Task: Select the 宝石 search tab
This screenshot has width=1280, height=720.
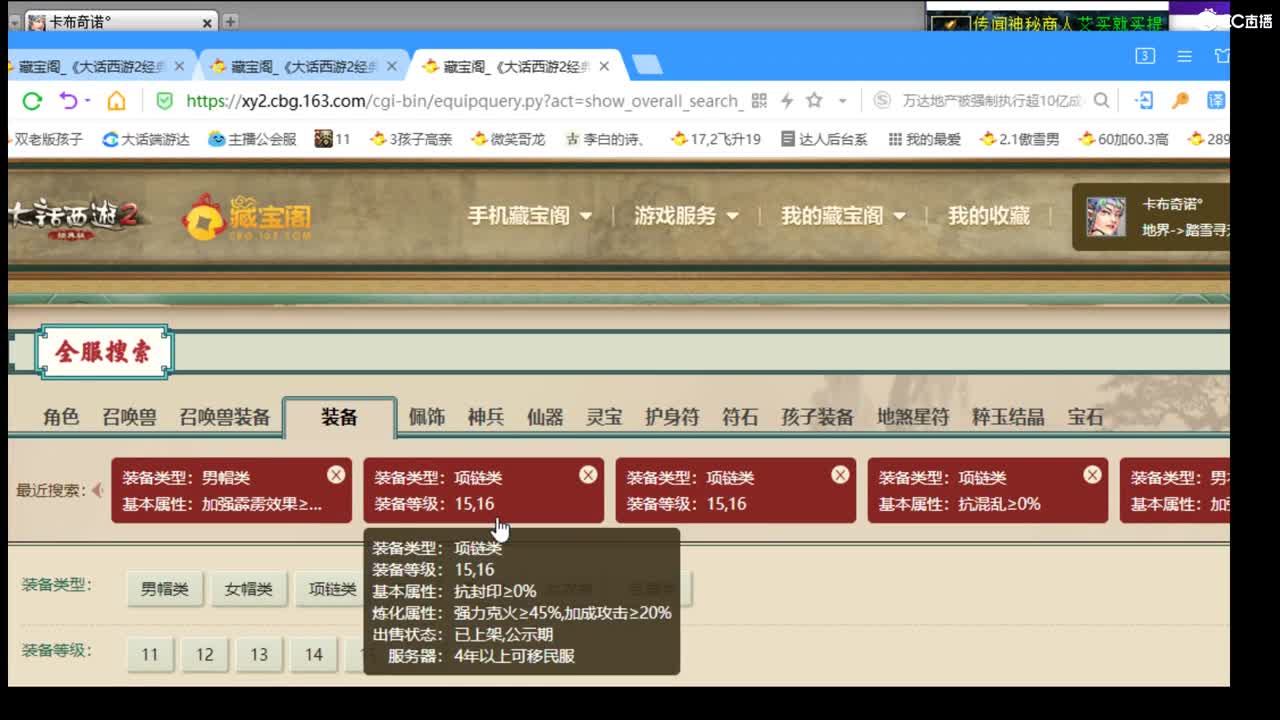Action: tap(1085, 417)
